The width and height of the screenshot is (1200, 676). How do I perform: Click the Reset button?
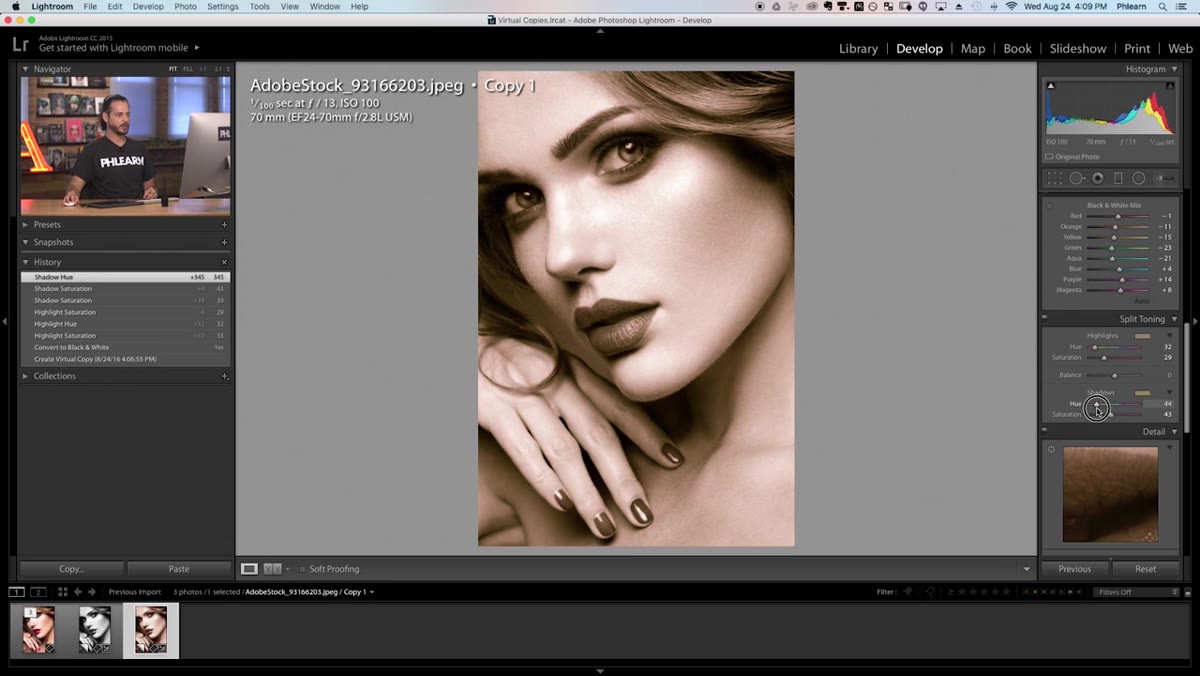pos(1145,569)
